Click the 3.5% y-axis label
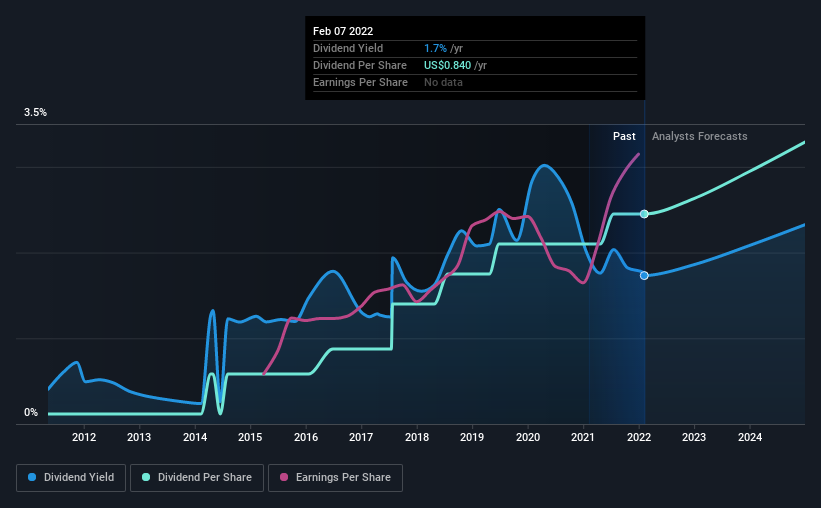 [x=36, y=113]
